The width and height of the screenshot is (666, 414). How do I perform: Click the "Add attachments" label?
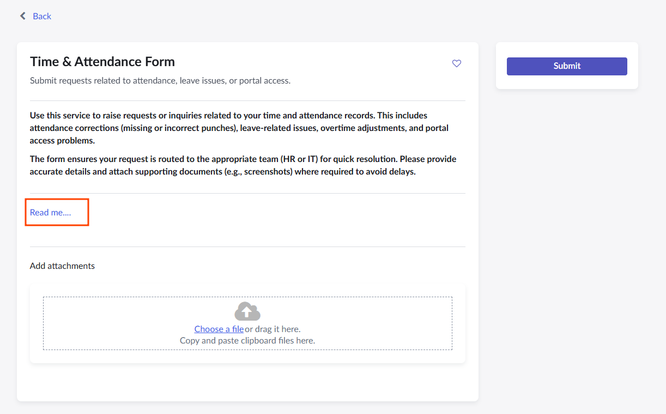click(x=62, y=266)
